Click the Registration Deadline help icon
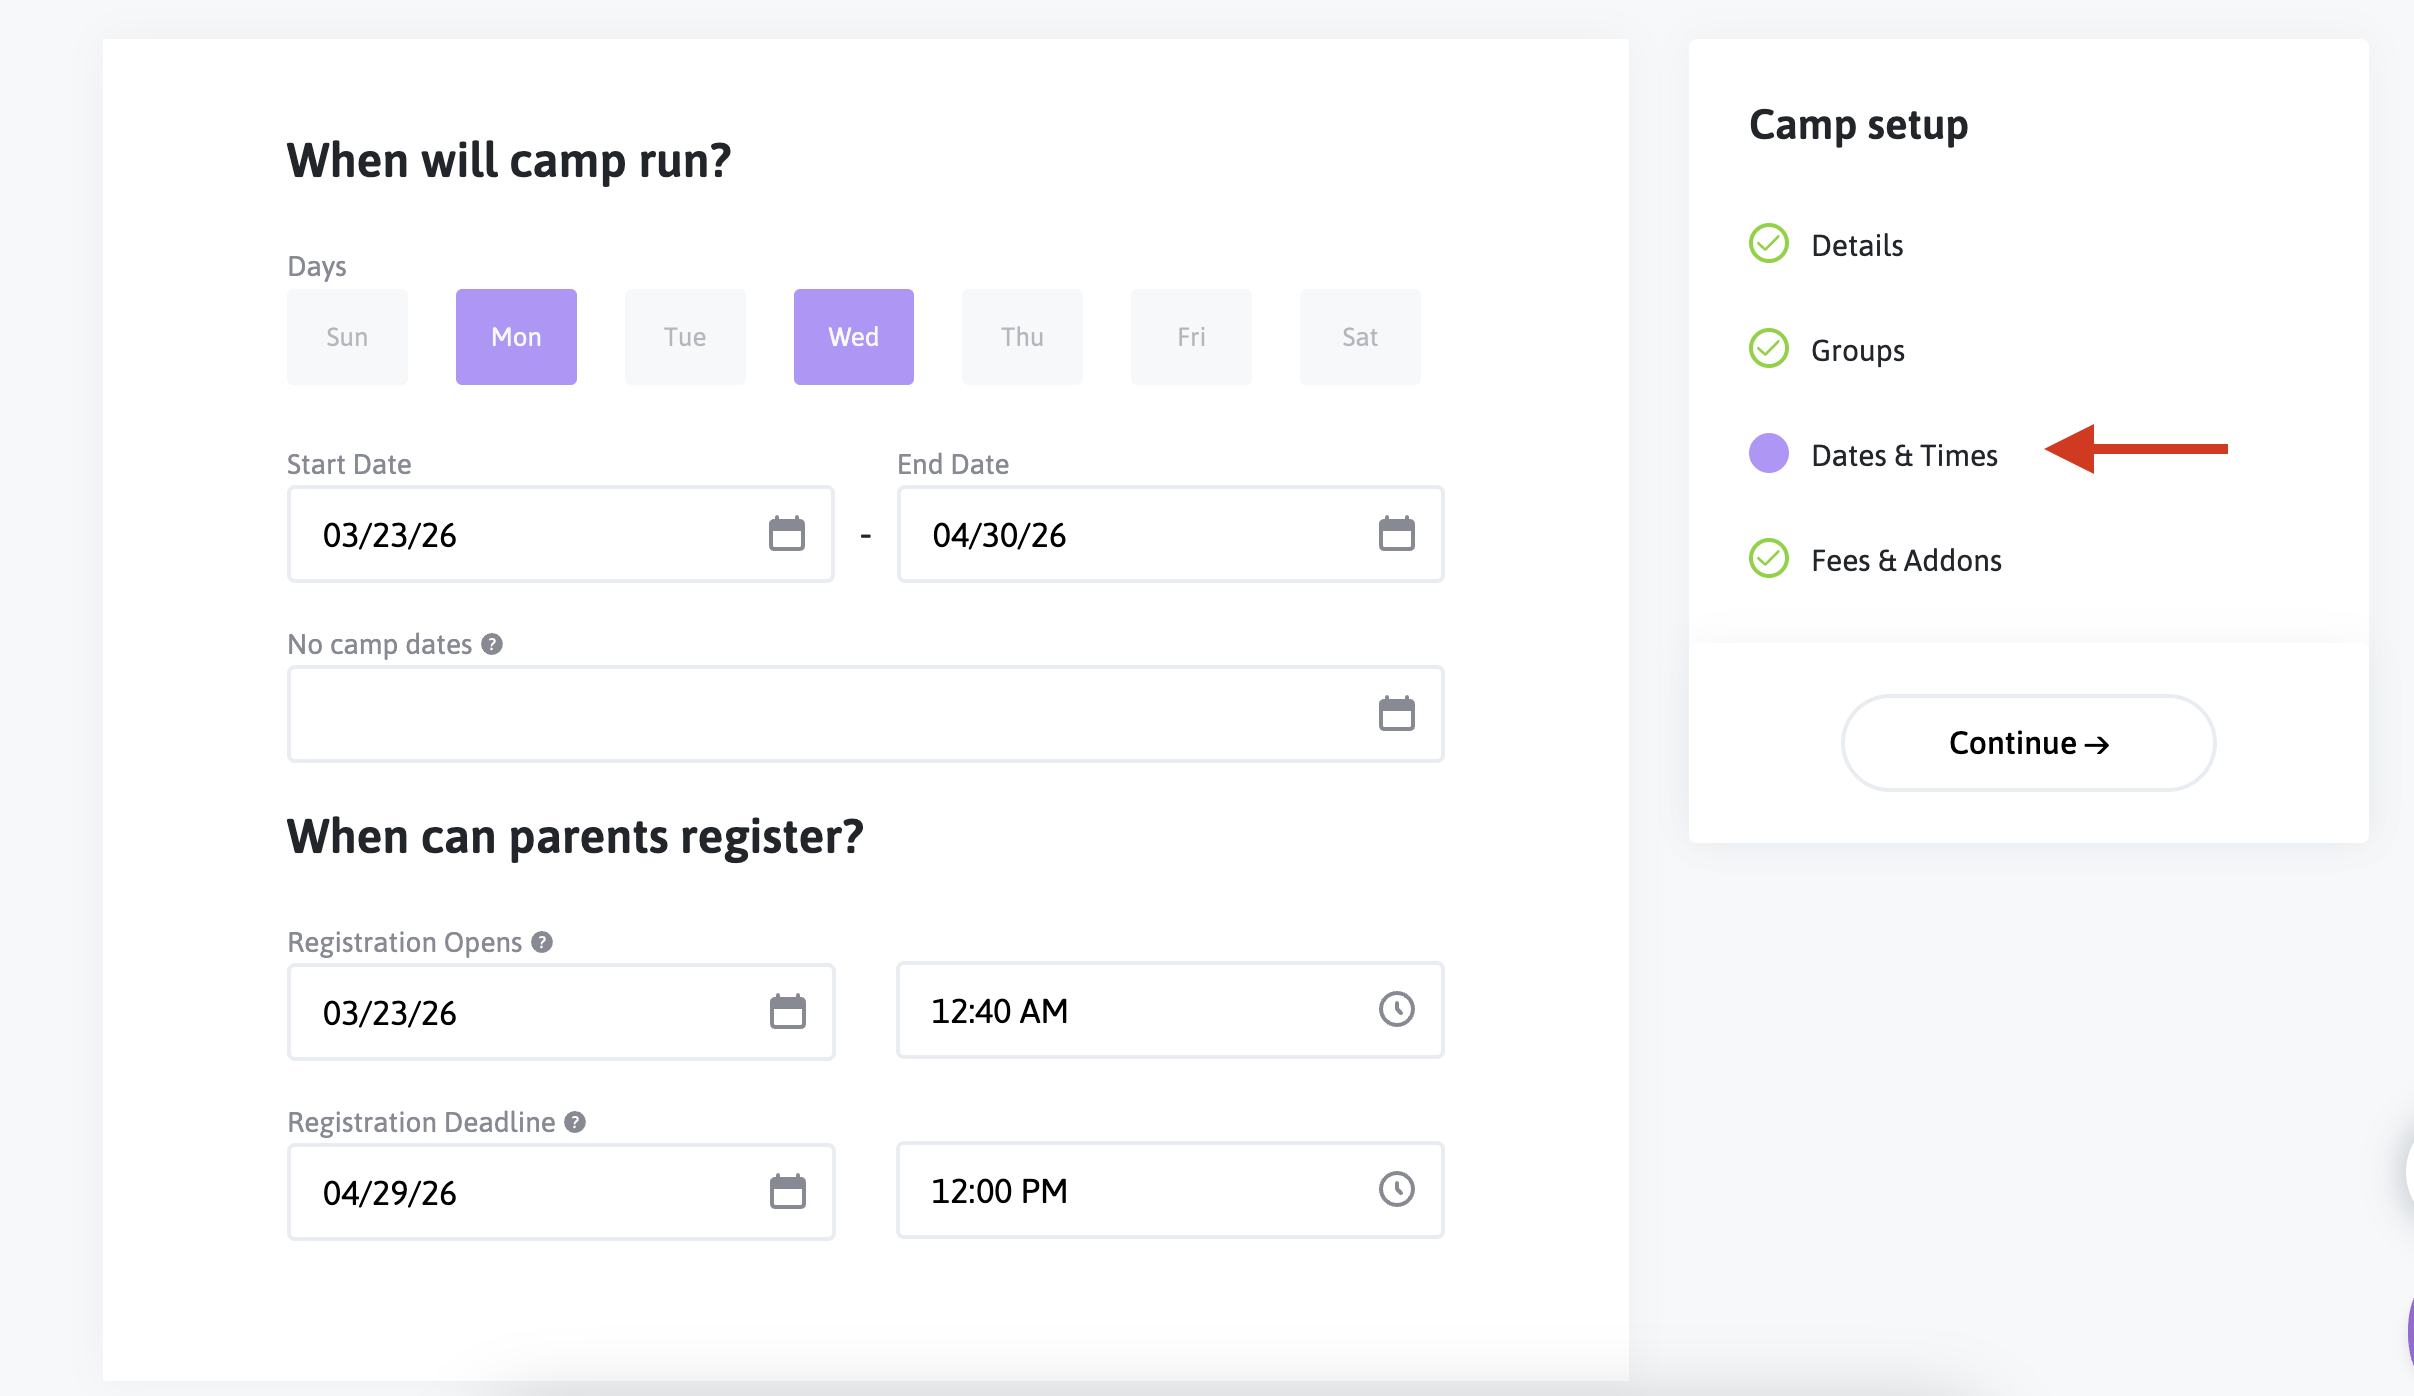Screen dimensions: 2414x1396 575,1122
